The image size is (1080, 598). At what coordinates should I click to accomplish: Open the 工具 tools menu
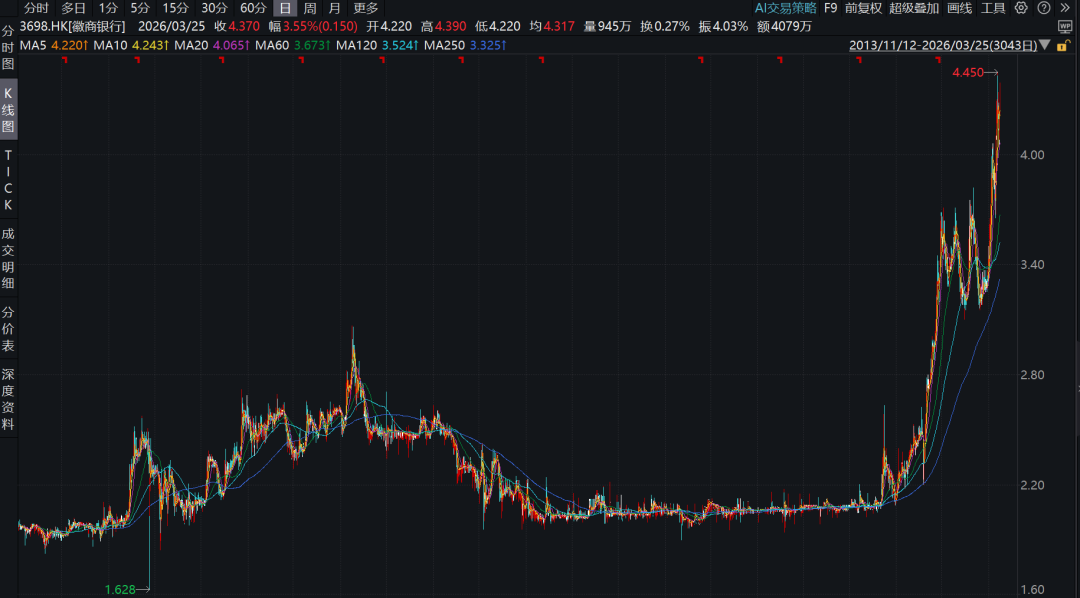pos(993,8)
